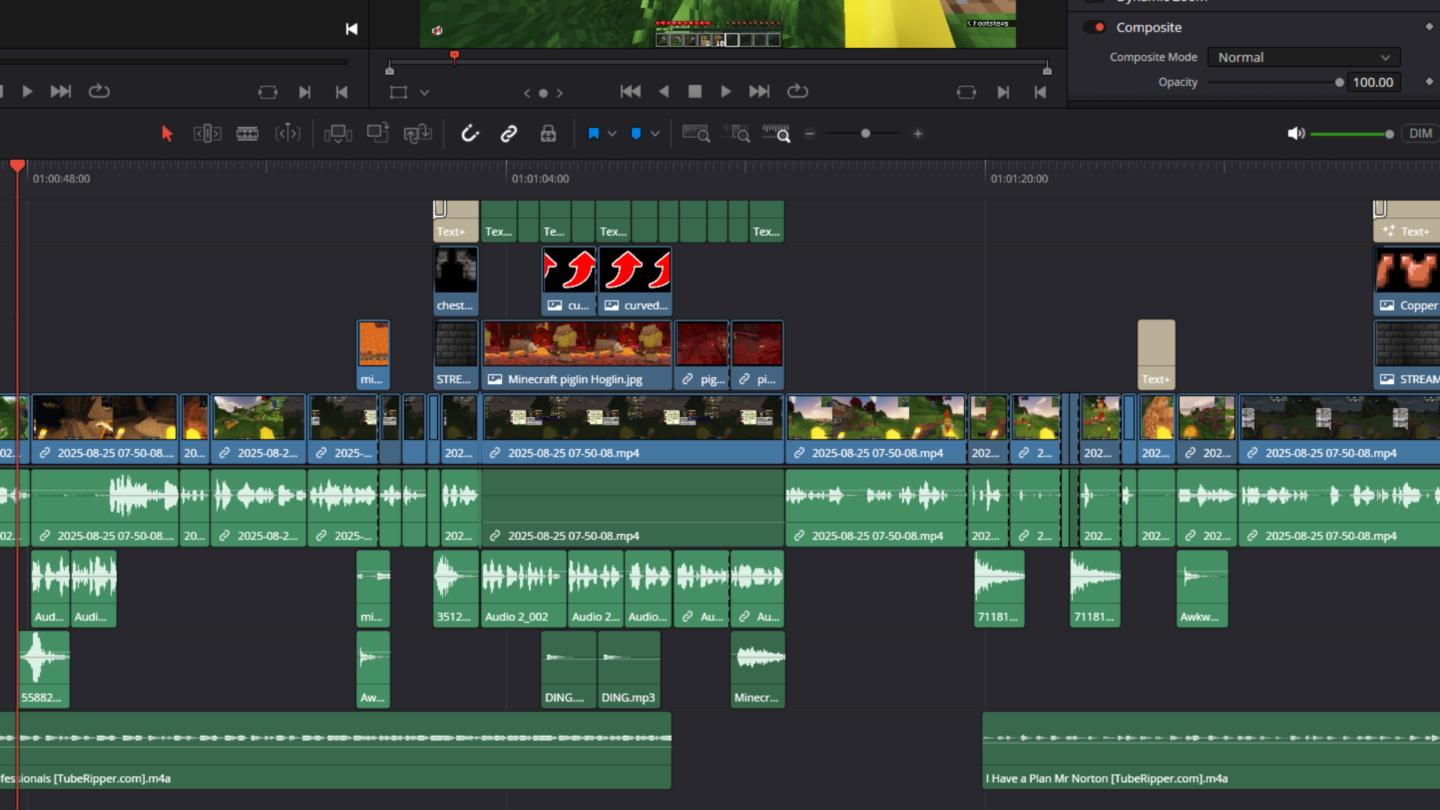This screenshot has width=1440, height=810.
Task: Click timecode 01:01:20:00 on ruler
Action: [1019, 179]
